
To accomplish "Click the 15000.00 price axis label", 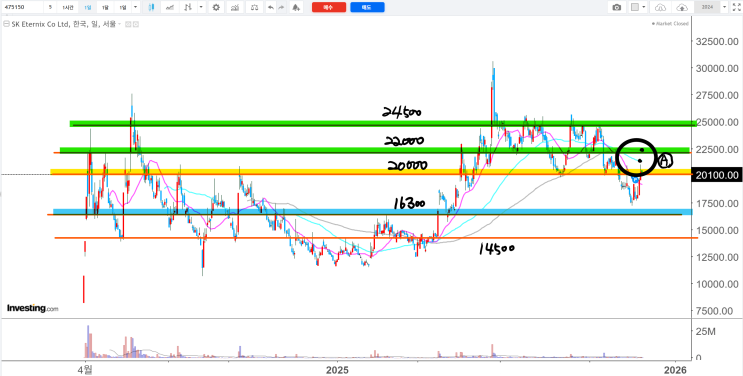I will (x=717, y=230).
